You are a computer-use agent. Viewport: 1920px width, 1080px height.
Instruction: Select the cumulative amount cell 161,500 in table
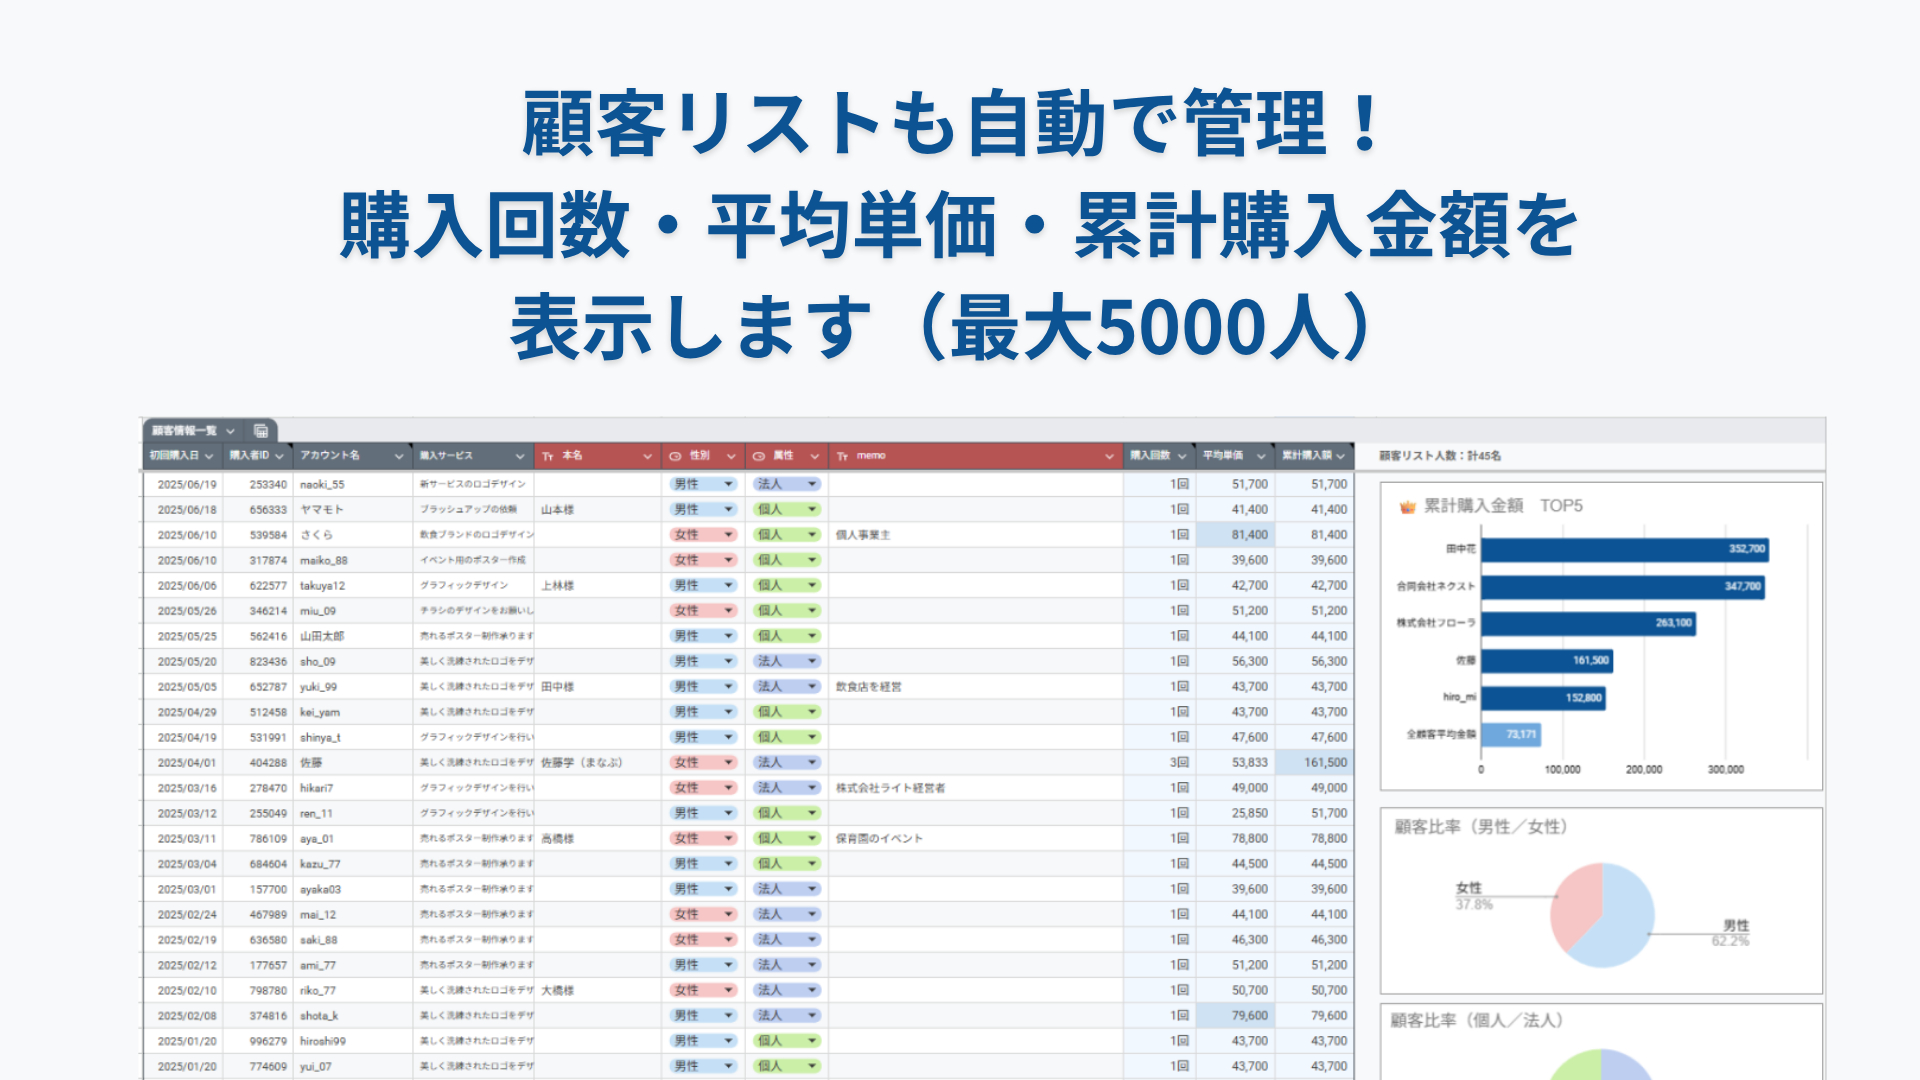1315,762
